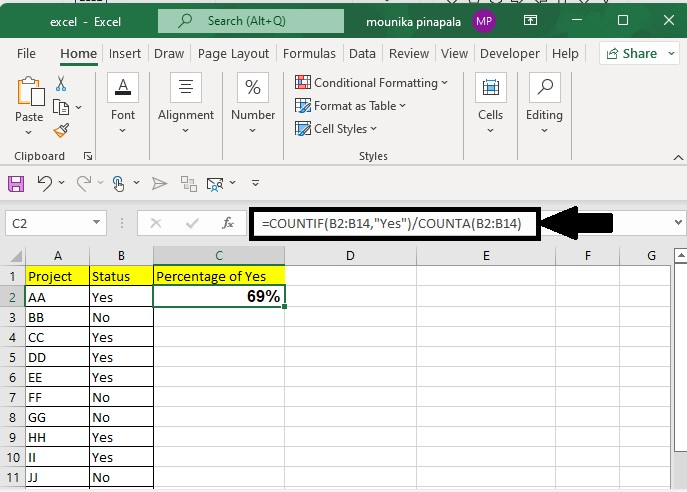
Task: Expand the formula bar
Action: click(678, 223)
